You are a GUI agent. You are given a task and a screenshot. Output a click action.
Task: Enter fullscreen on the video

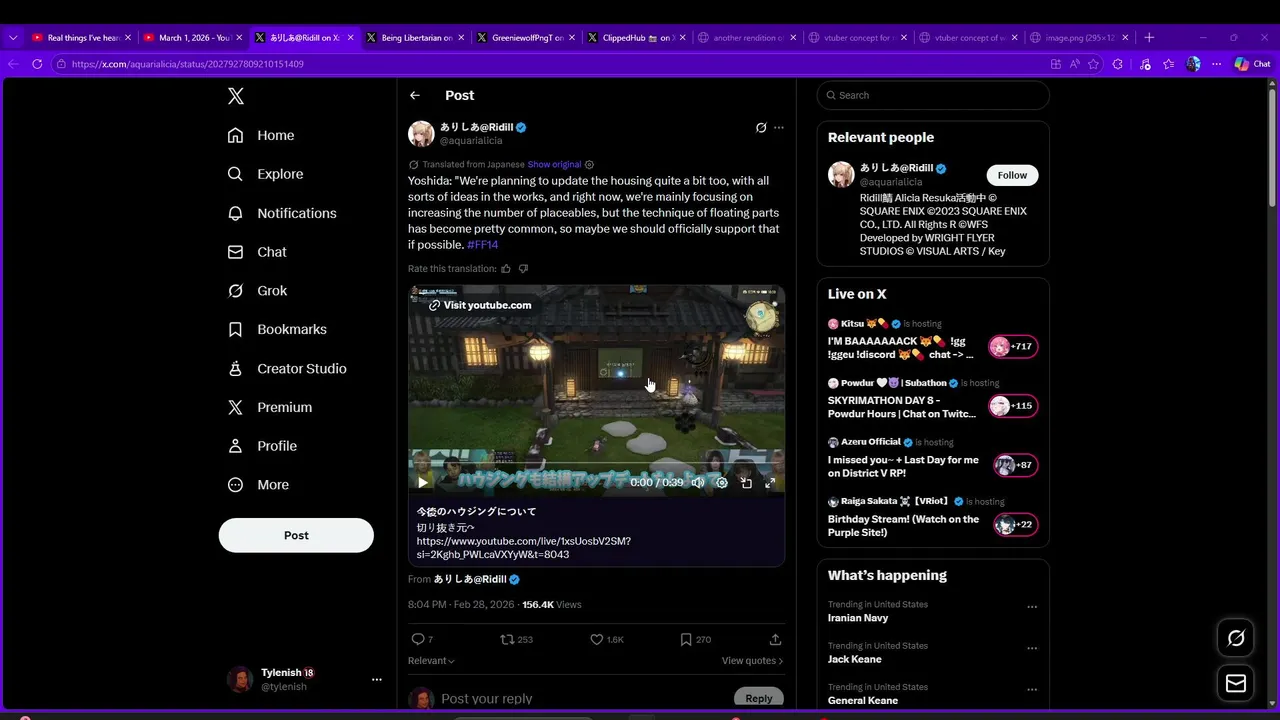click(770, 482)
